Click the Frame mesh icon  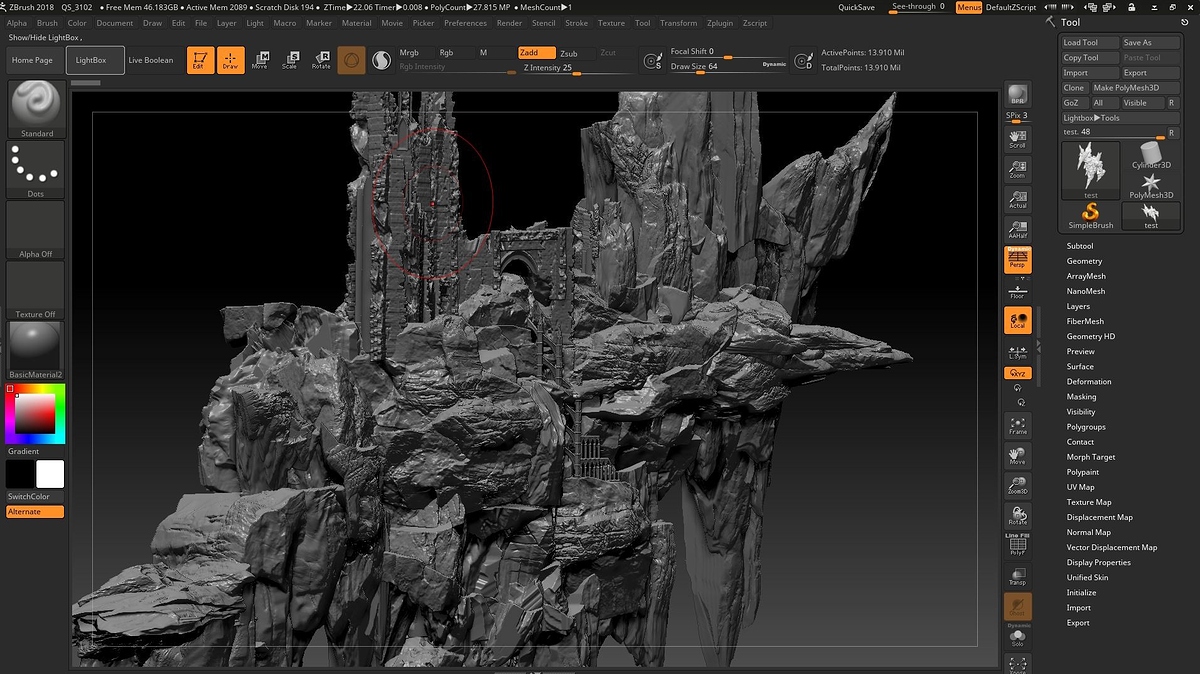click(x=1018, y=425)
